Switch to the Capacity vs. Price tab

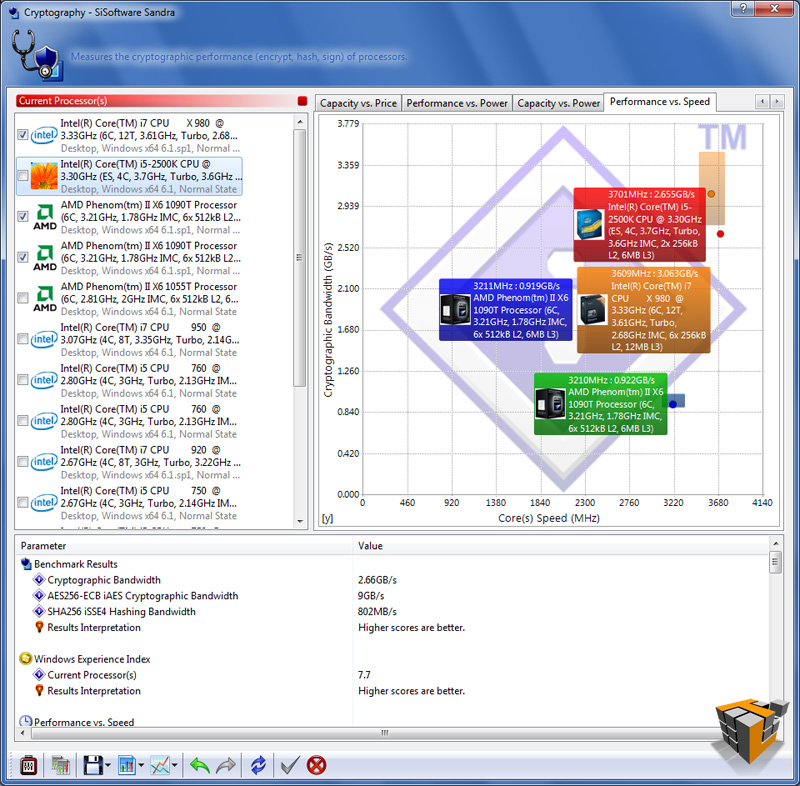(358, 103)
